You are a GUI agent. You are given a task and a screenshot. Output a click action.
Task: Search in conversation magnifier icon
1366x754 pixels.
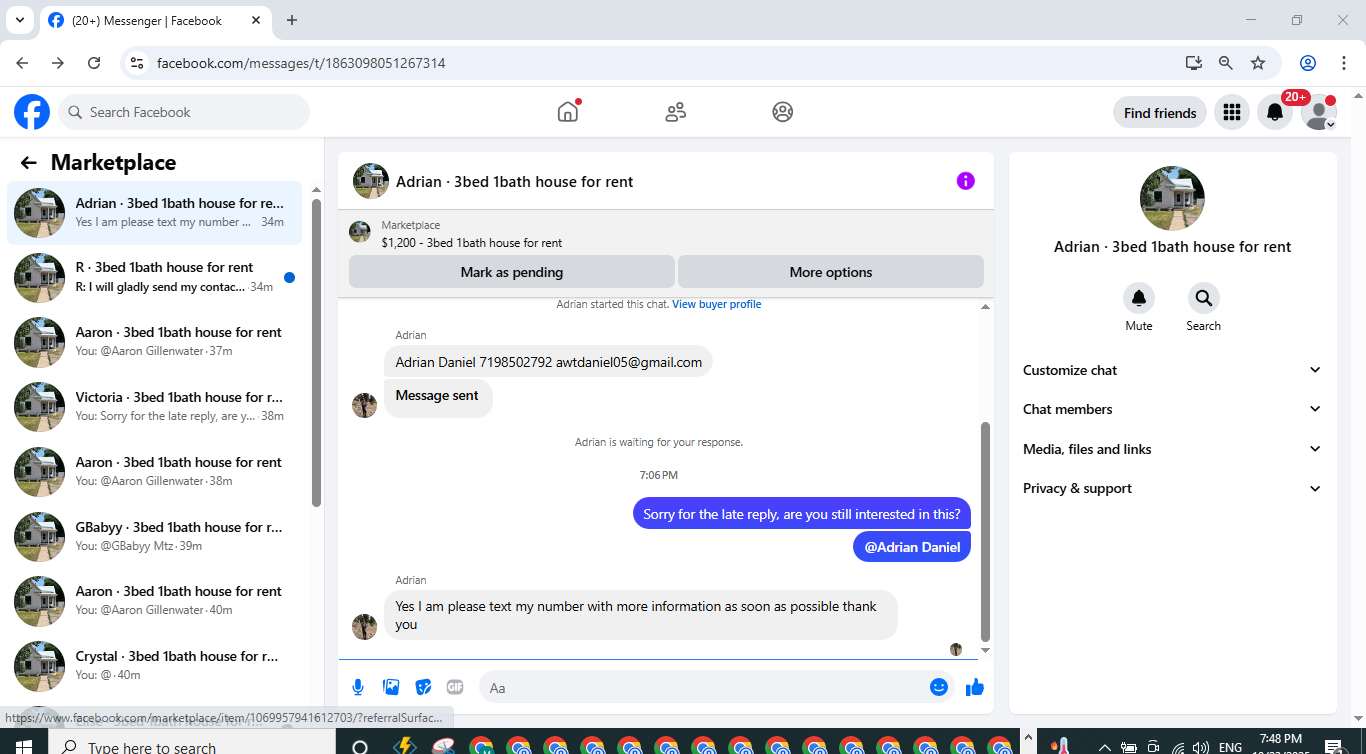click(x=1204, y=298)
